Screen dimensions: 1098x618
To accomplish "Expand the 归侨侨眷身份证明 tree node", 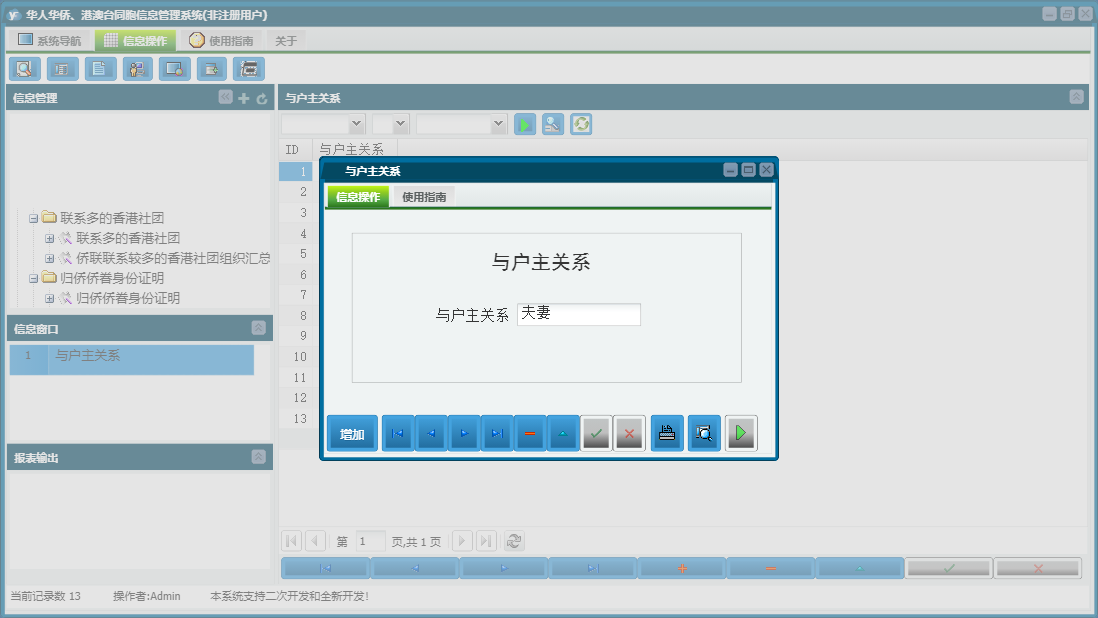I will click(35, 277).
